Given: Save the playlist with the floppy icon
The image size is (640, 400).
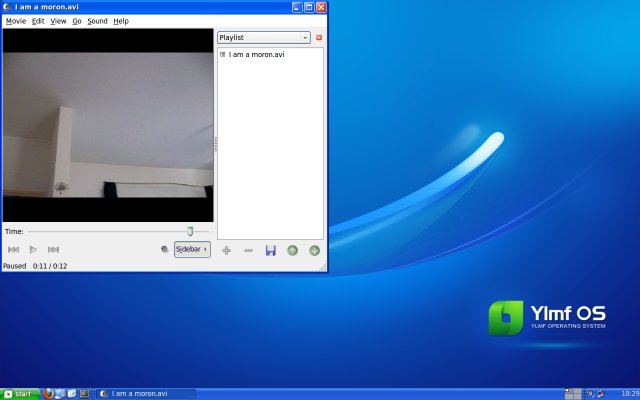Looking at the screenshot, I should coord(271,250).
